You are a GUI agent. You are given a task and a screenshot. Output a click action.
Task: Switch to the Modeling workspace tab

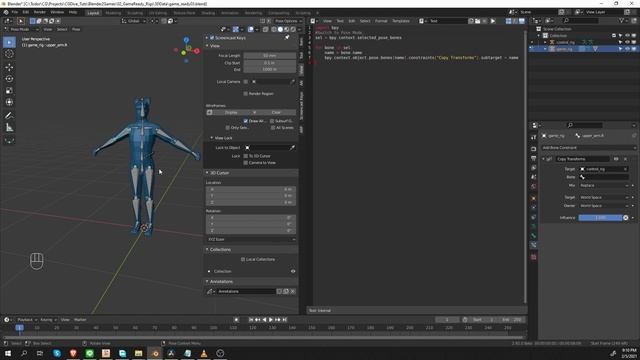pos(113,13)
